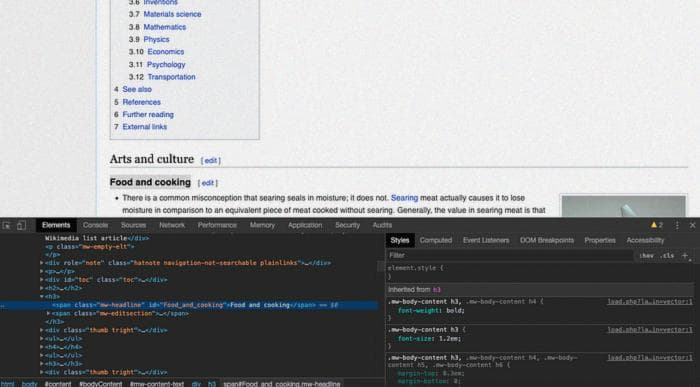This screenshot has height=387, width=700.
Task: Expand the hatnote div node
Action: click(x=42, y=263)
